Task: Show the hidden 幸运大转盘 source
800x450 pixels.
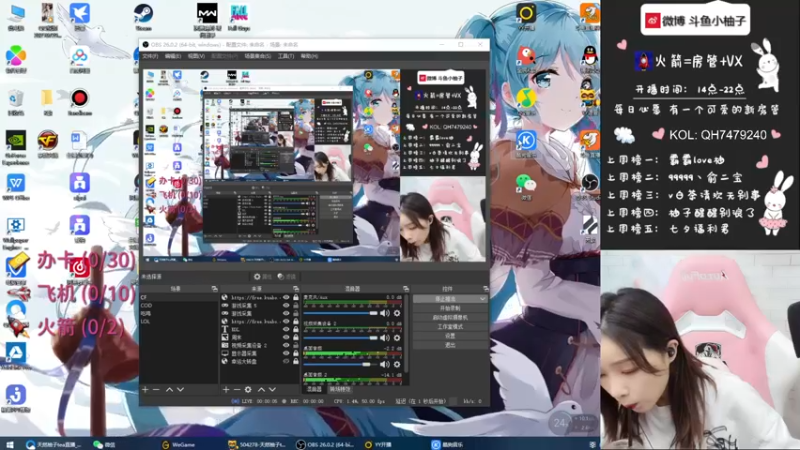Action: click(286, 361)
